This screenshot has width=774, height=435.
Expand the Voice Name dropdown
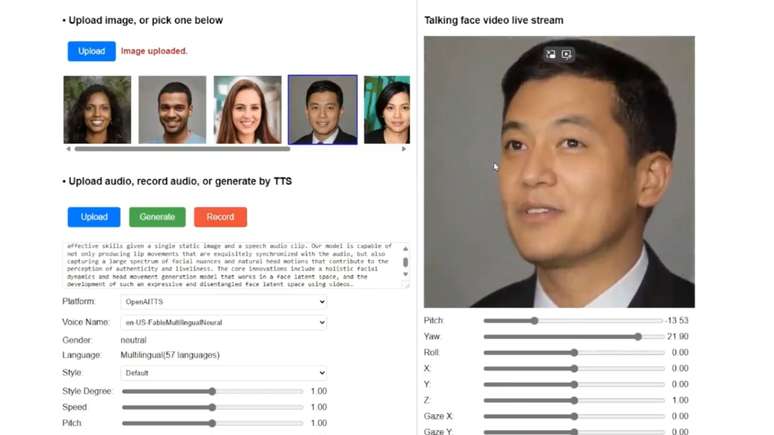[224, 322]
